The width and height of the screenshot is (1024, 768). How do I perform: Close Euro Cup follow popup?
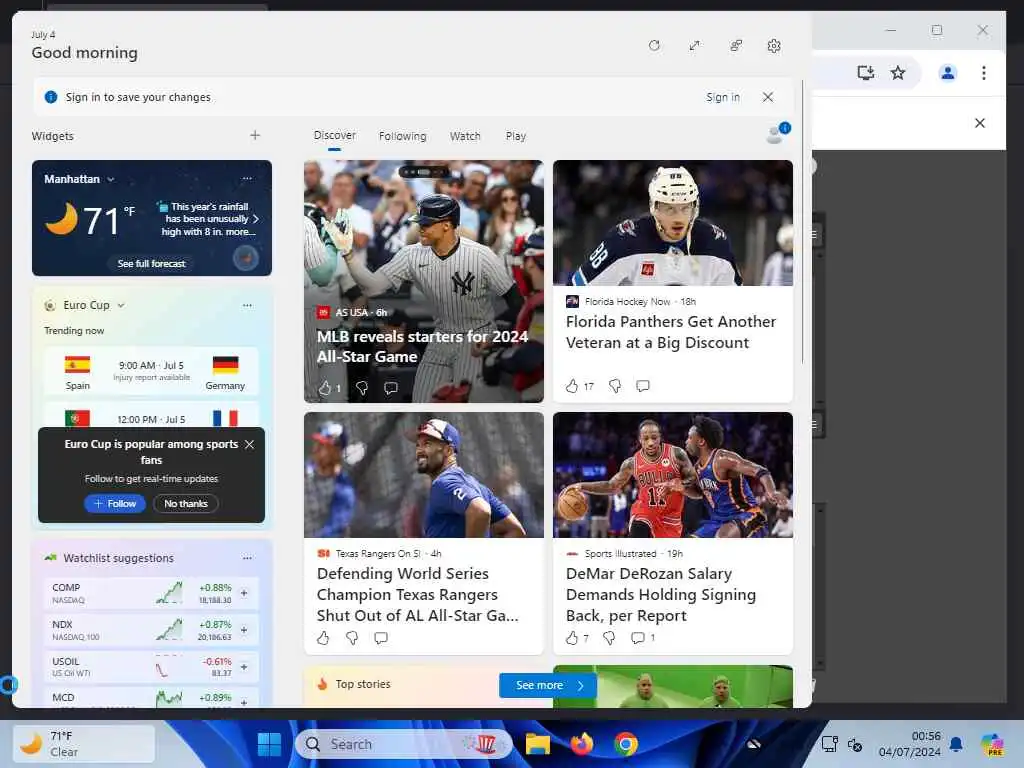click(x=249, y=444)
